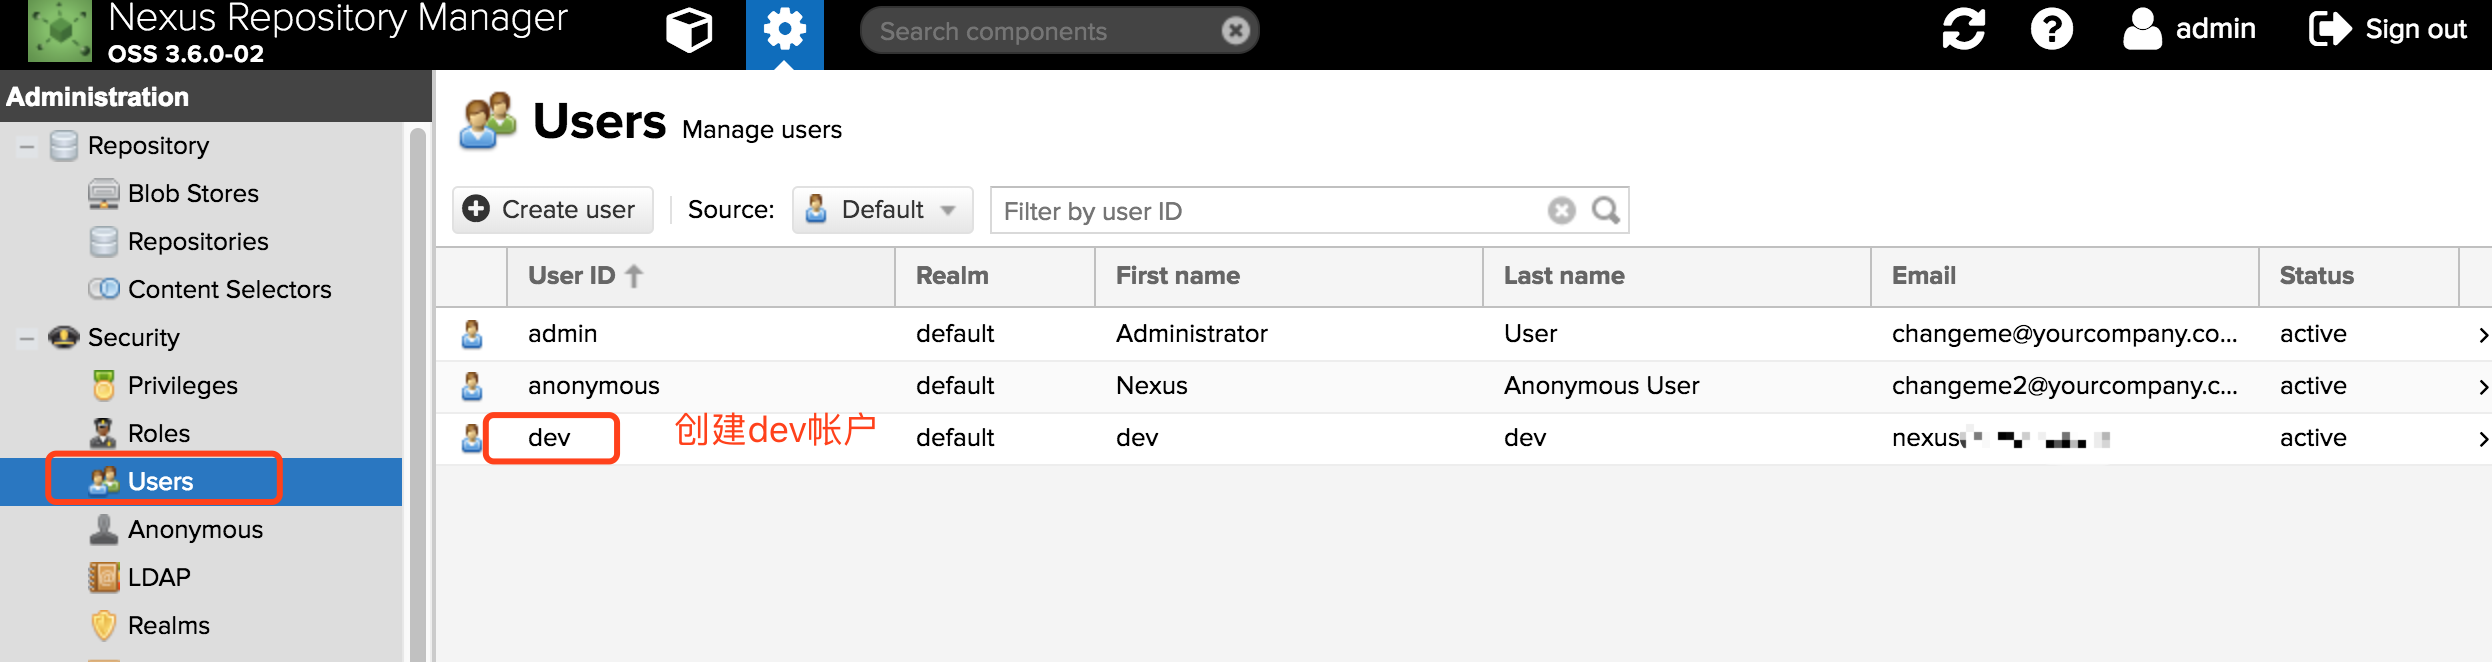Click the LDAP book icon
This screenshot has width=2492, height=662.
(x=103, y=577)
